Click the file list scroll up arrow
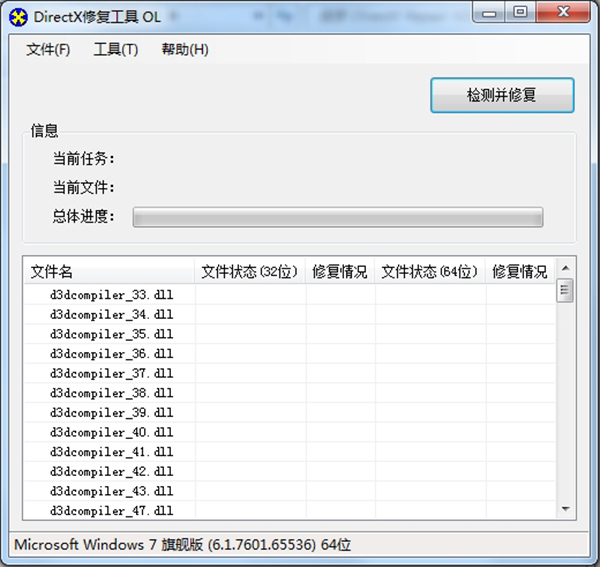Image resolution: width=600 pixels, height=567 pixels. pyautogui.click(x=566, y=268)
